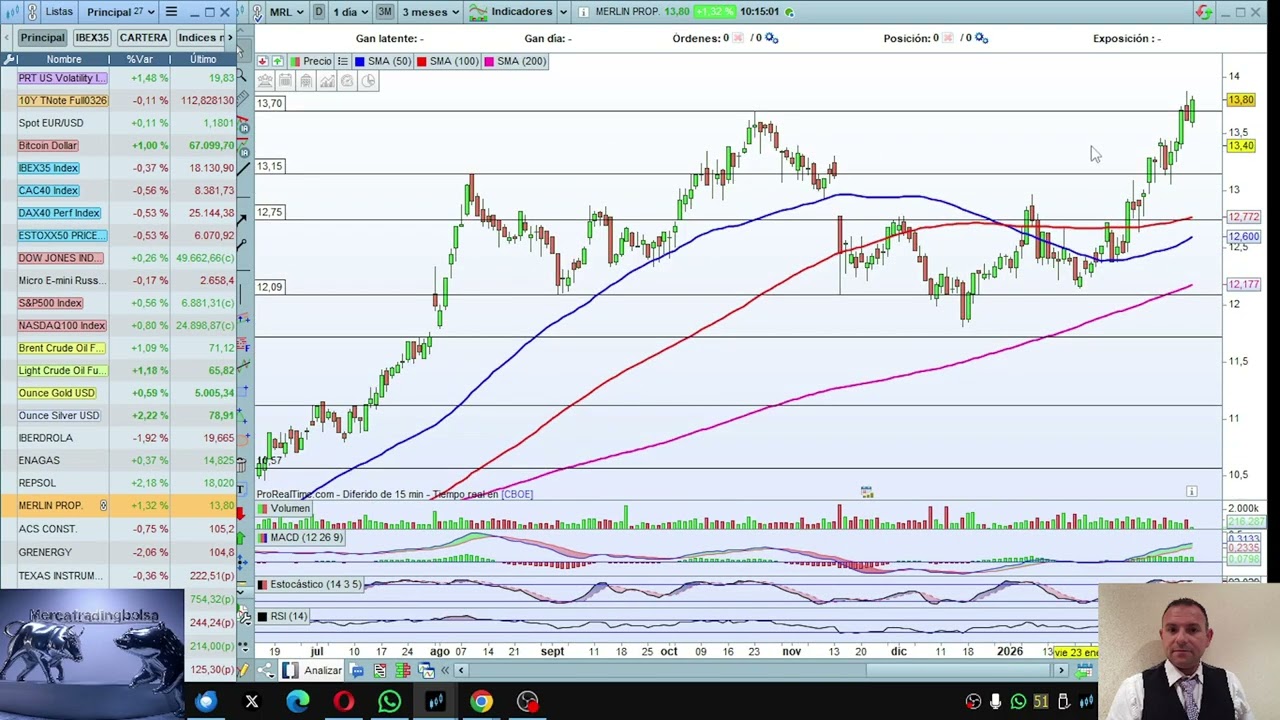Open Google Chrome from the taskbar

pyautogui.click(x=481, y=701)
